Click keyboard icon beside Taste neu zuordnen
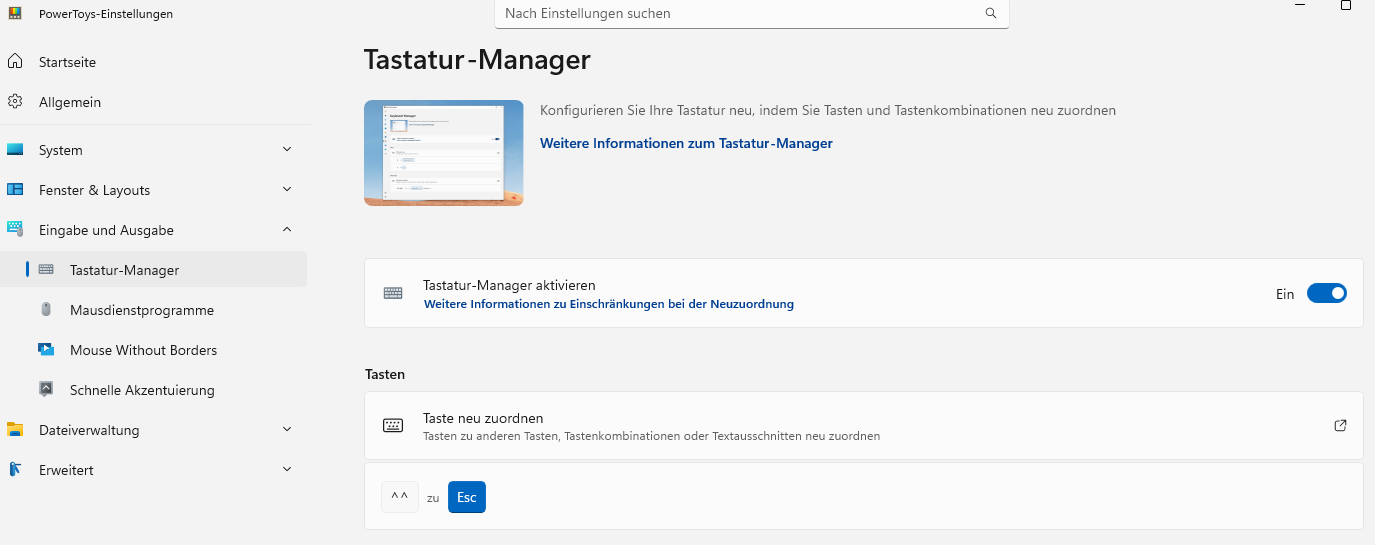1375x545 pixels. 393,426
